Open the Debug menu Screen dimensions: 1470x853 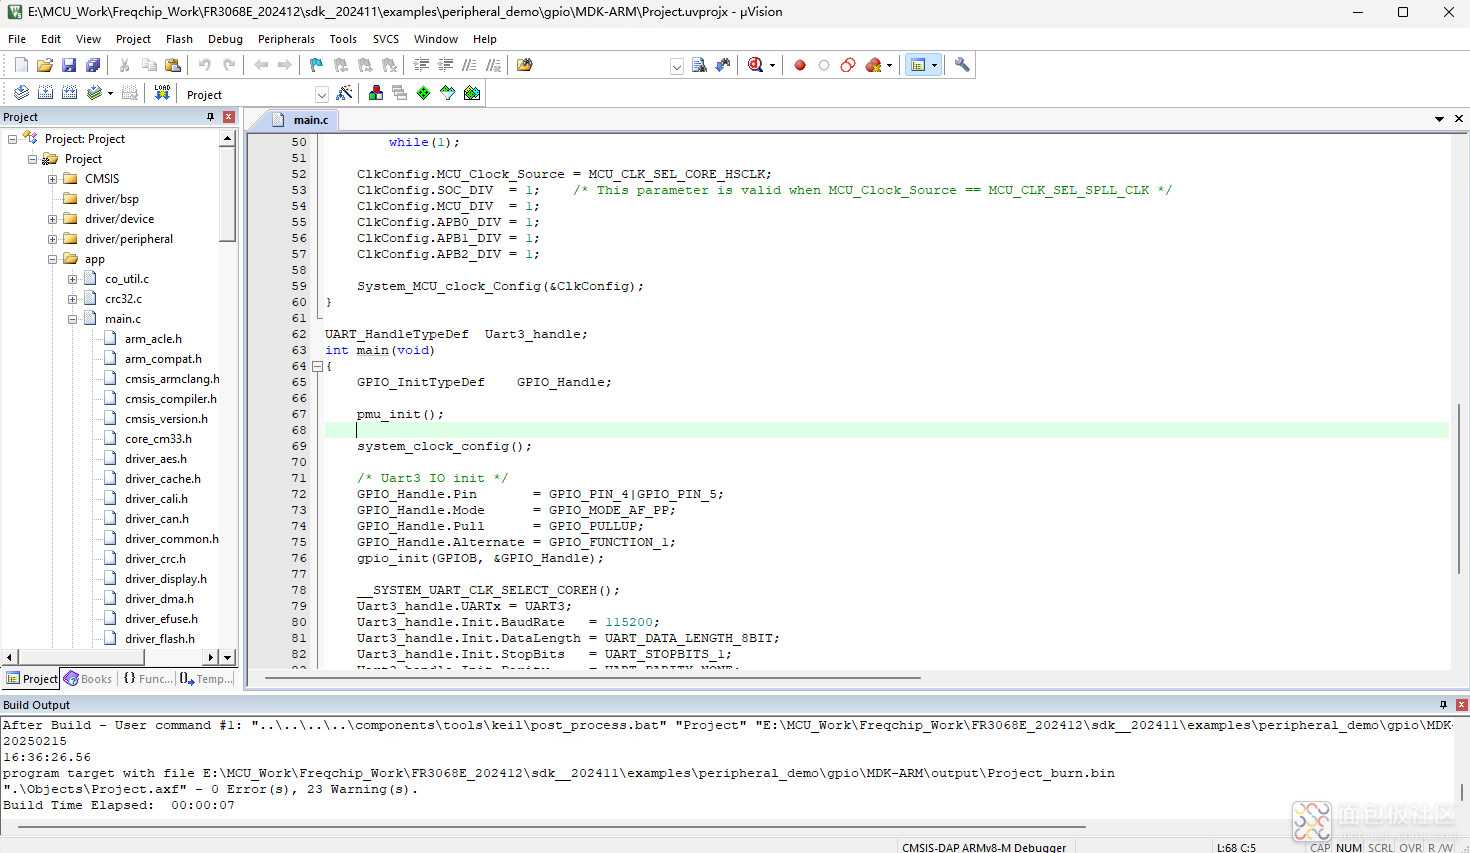pos(225,39)
